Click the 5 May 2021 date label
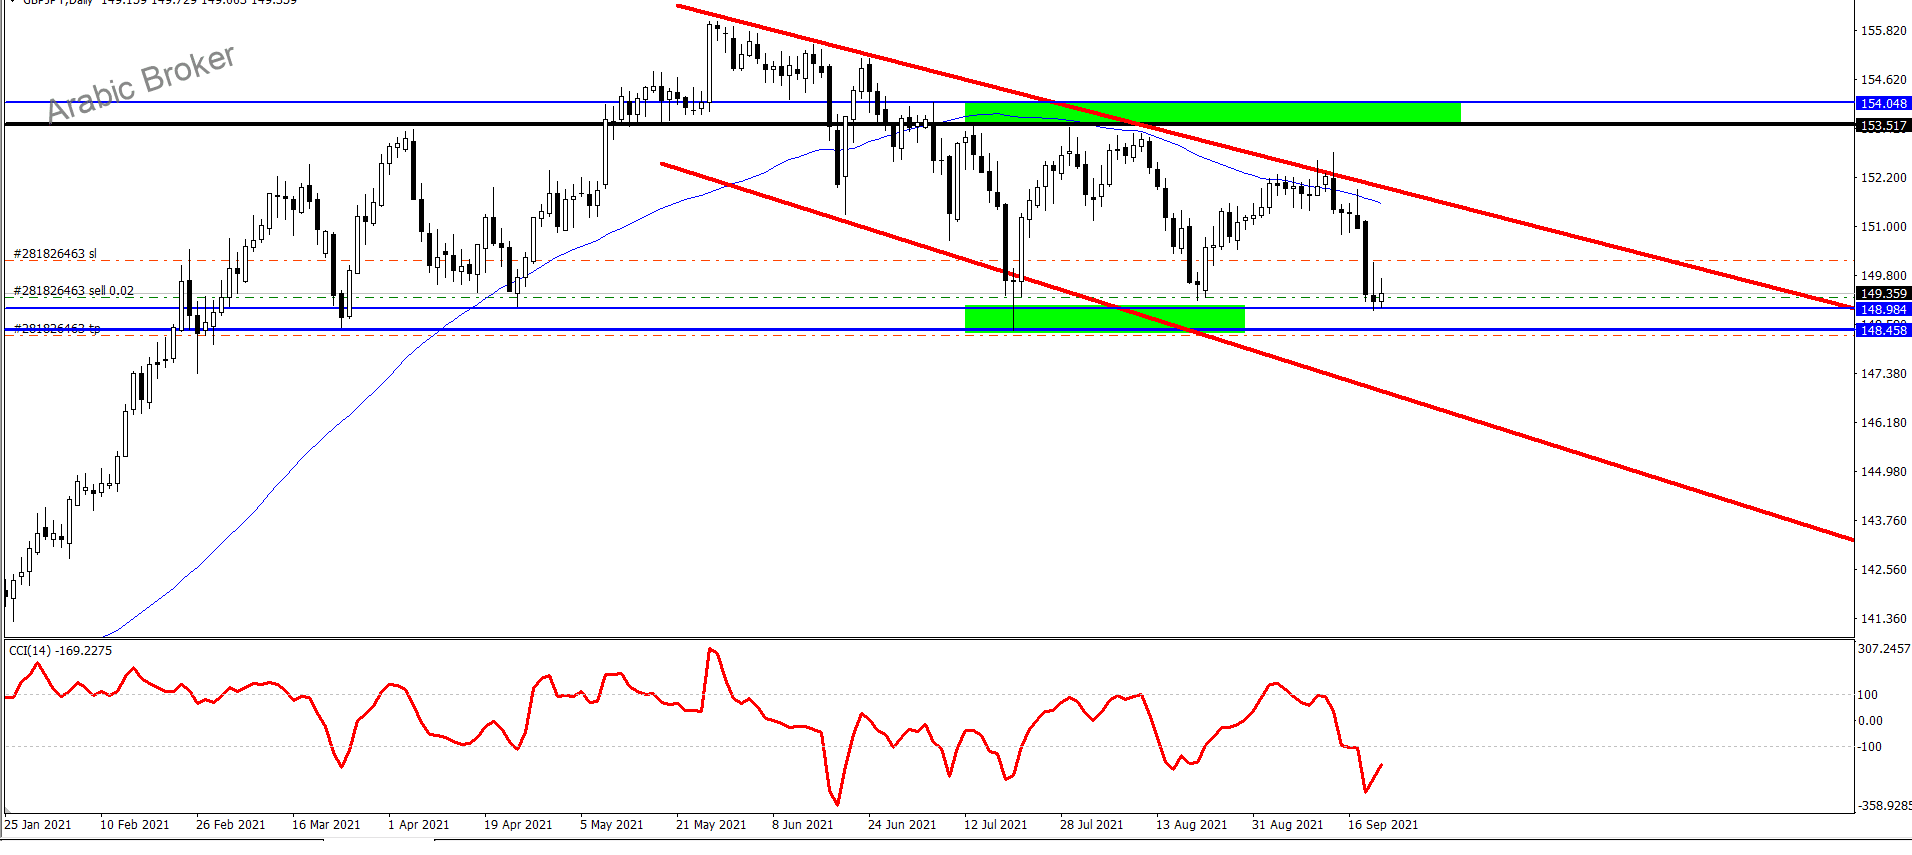The width and height of the screenshot is (1912, 855). [611, 825]
